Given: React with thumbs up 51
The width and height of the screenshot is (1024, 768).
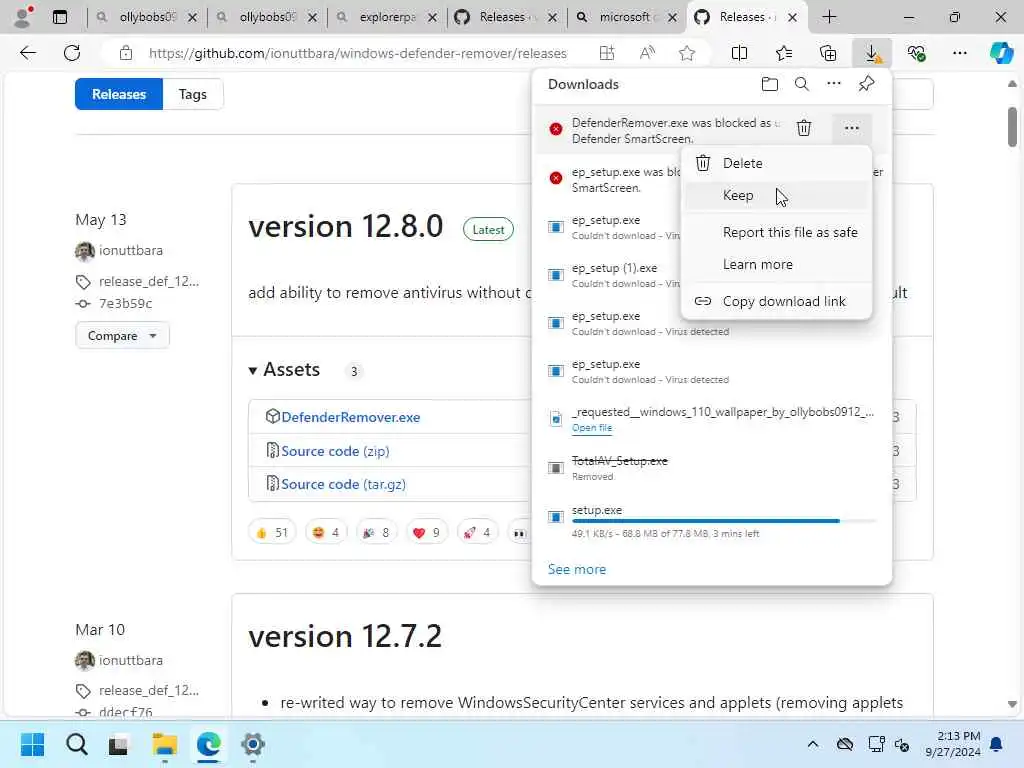Looking at the screenshot, I should [x=272, y=533].
